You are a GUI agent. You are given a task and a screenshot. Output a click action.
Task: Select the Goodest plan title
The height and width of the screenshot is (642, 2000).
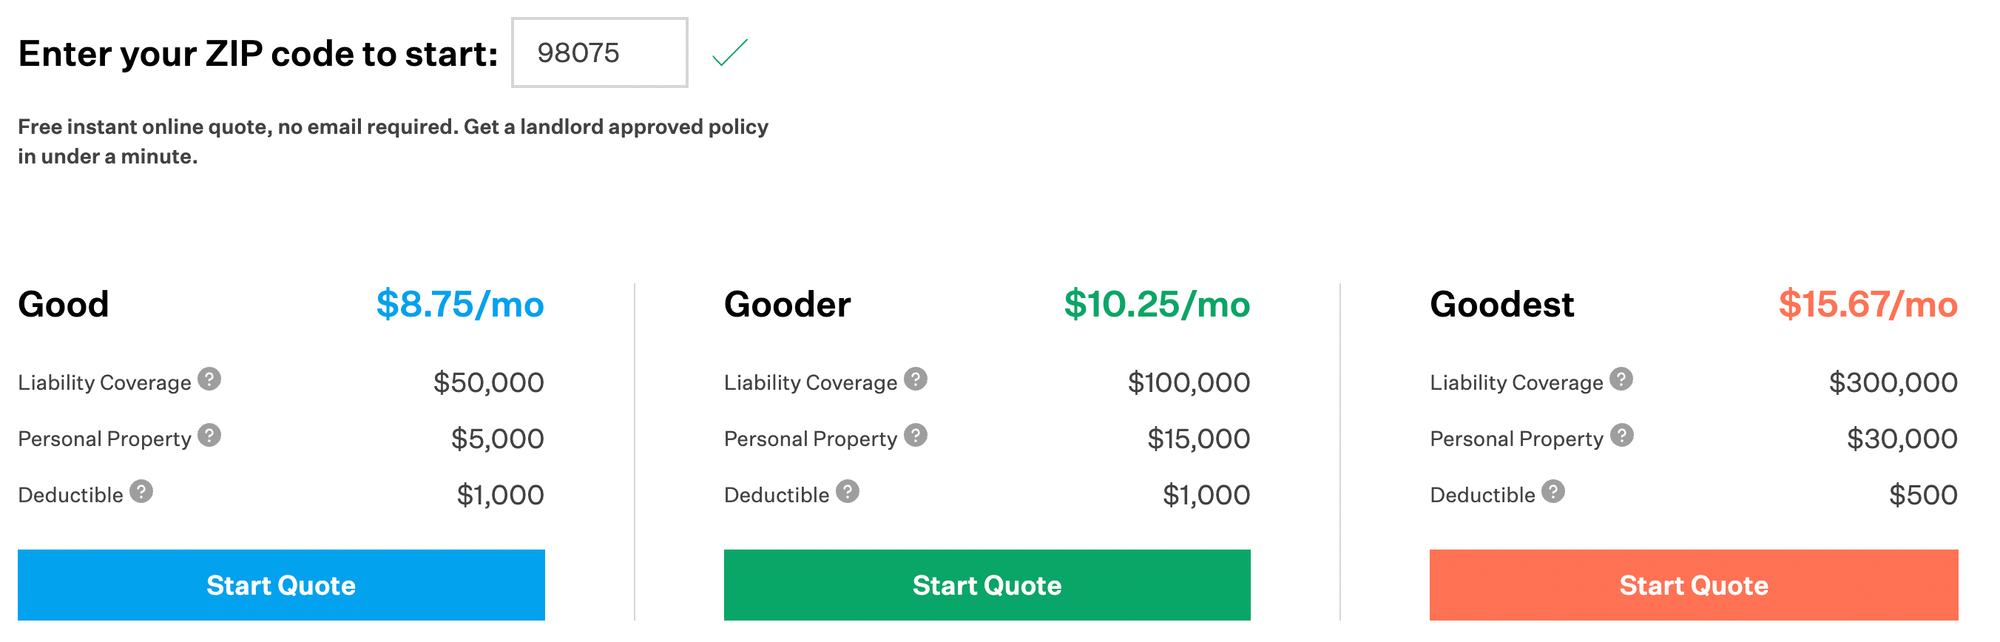[1501, 304]
